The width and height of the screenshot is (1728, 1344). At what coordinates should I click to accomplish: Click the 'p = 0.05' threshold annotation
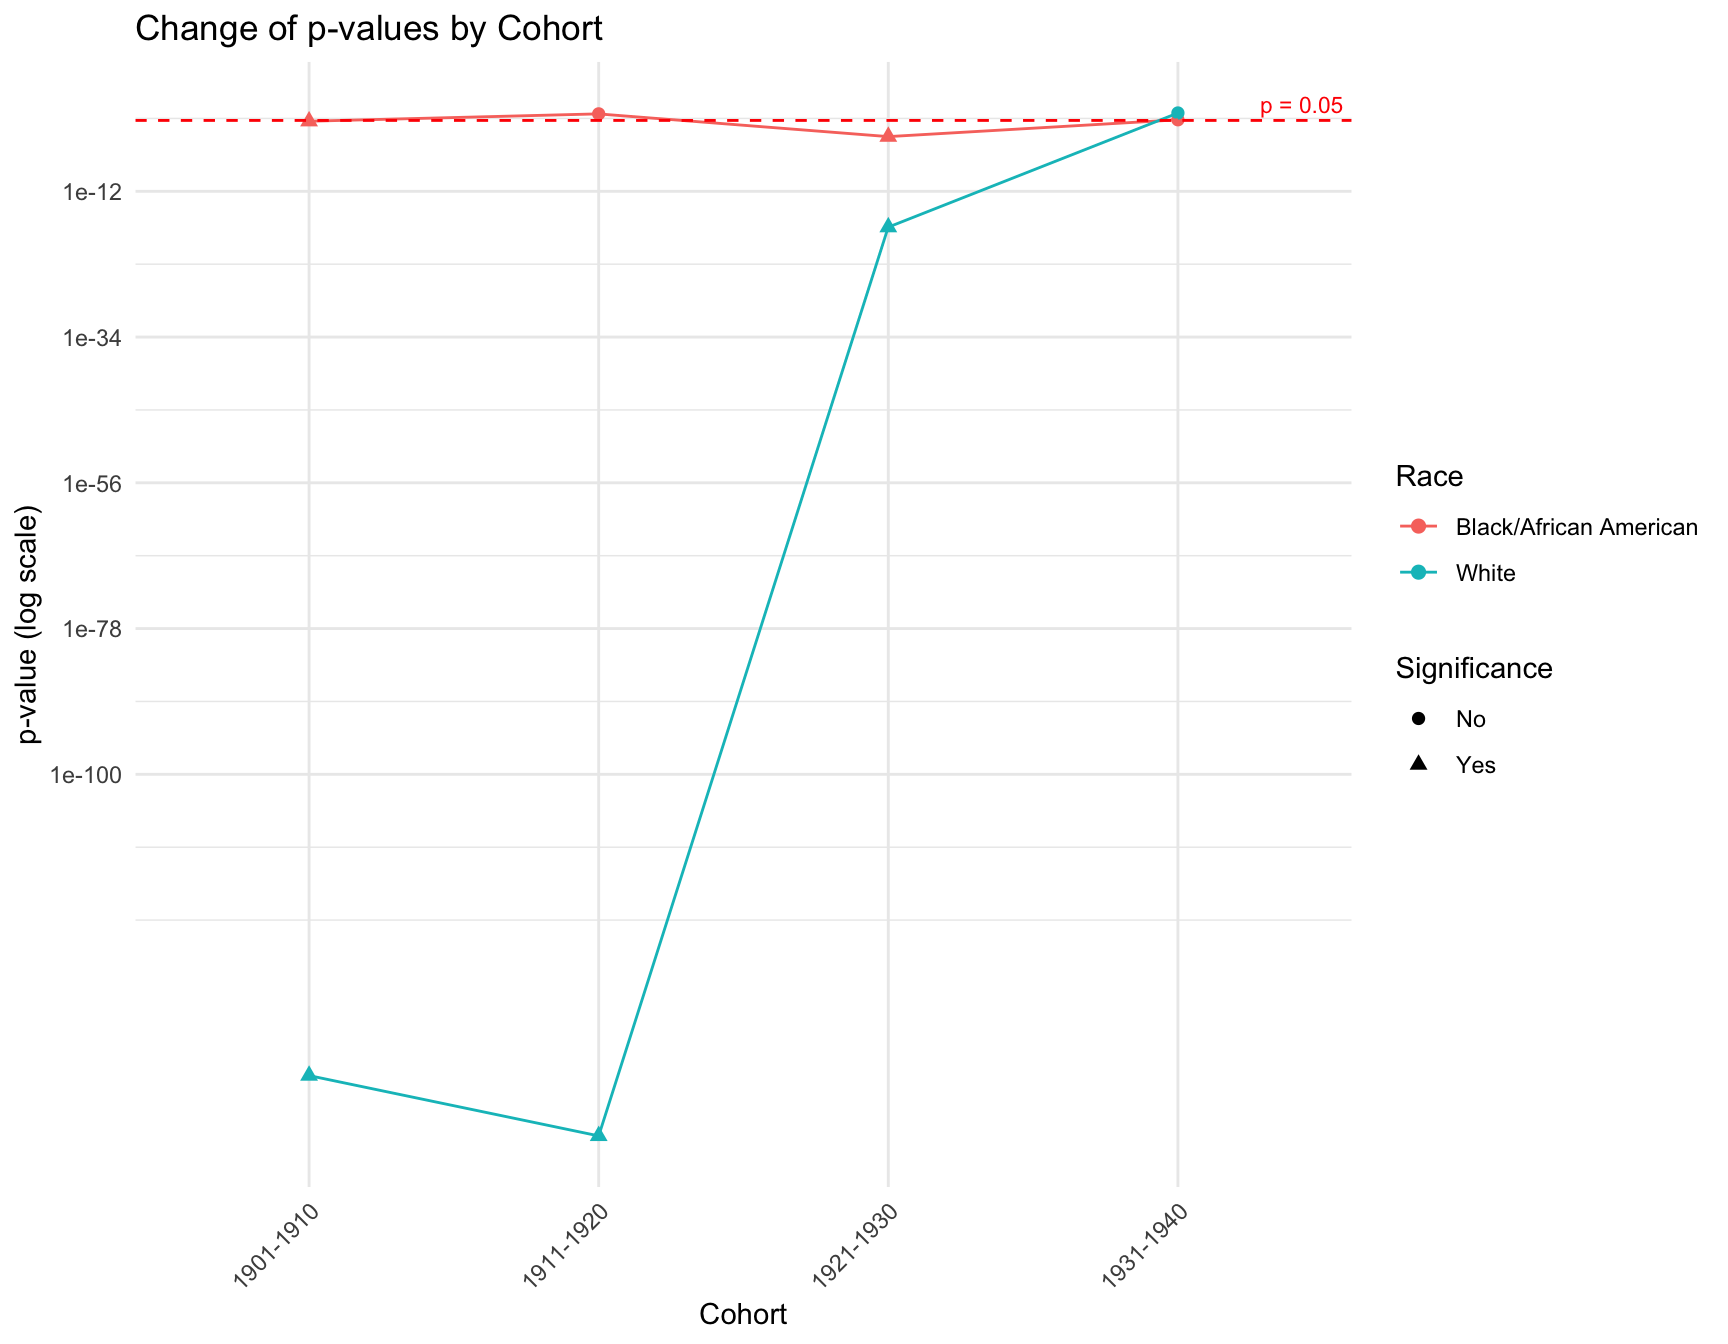click(1300, 106)
